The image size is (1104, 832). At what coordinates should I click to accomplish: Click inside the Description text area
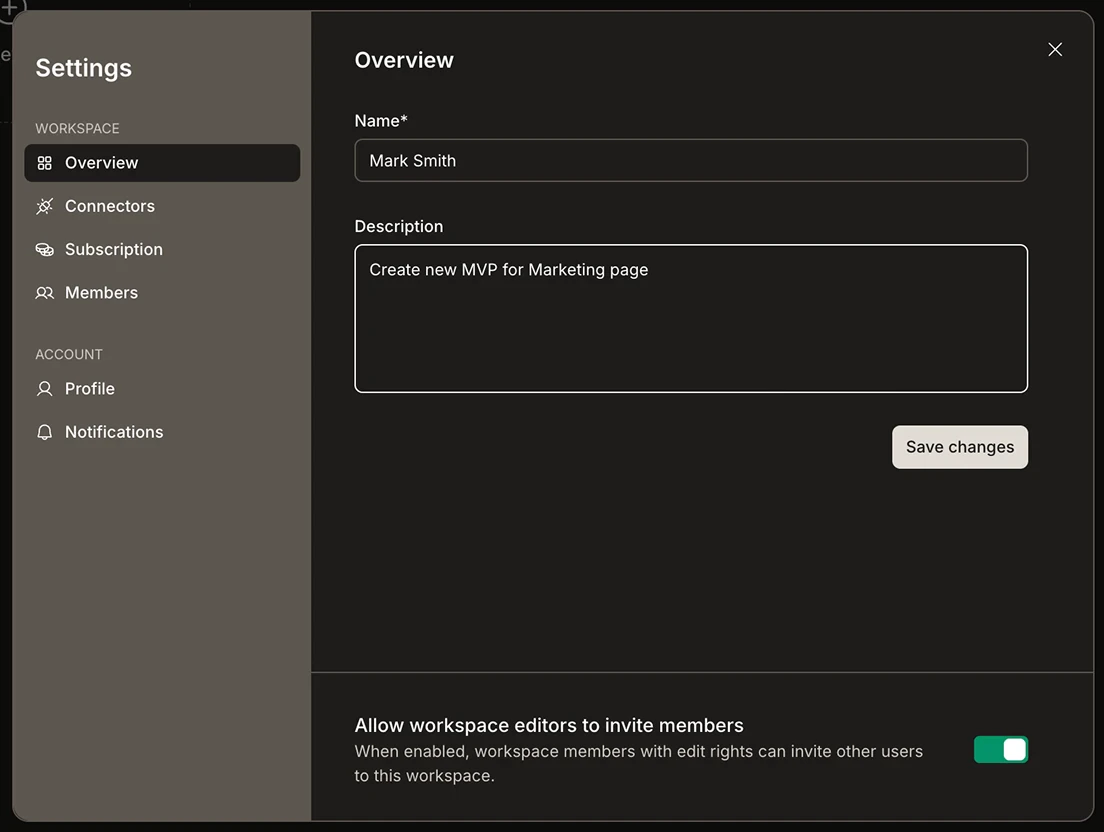[x=691, y=318]
